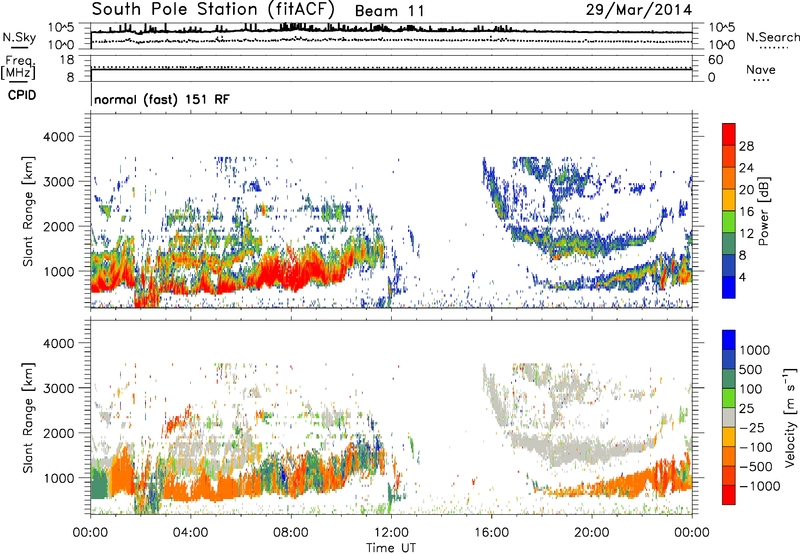Click the power range-time plot panel
800x554 pixels.
click(391, 211)
